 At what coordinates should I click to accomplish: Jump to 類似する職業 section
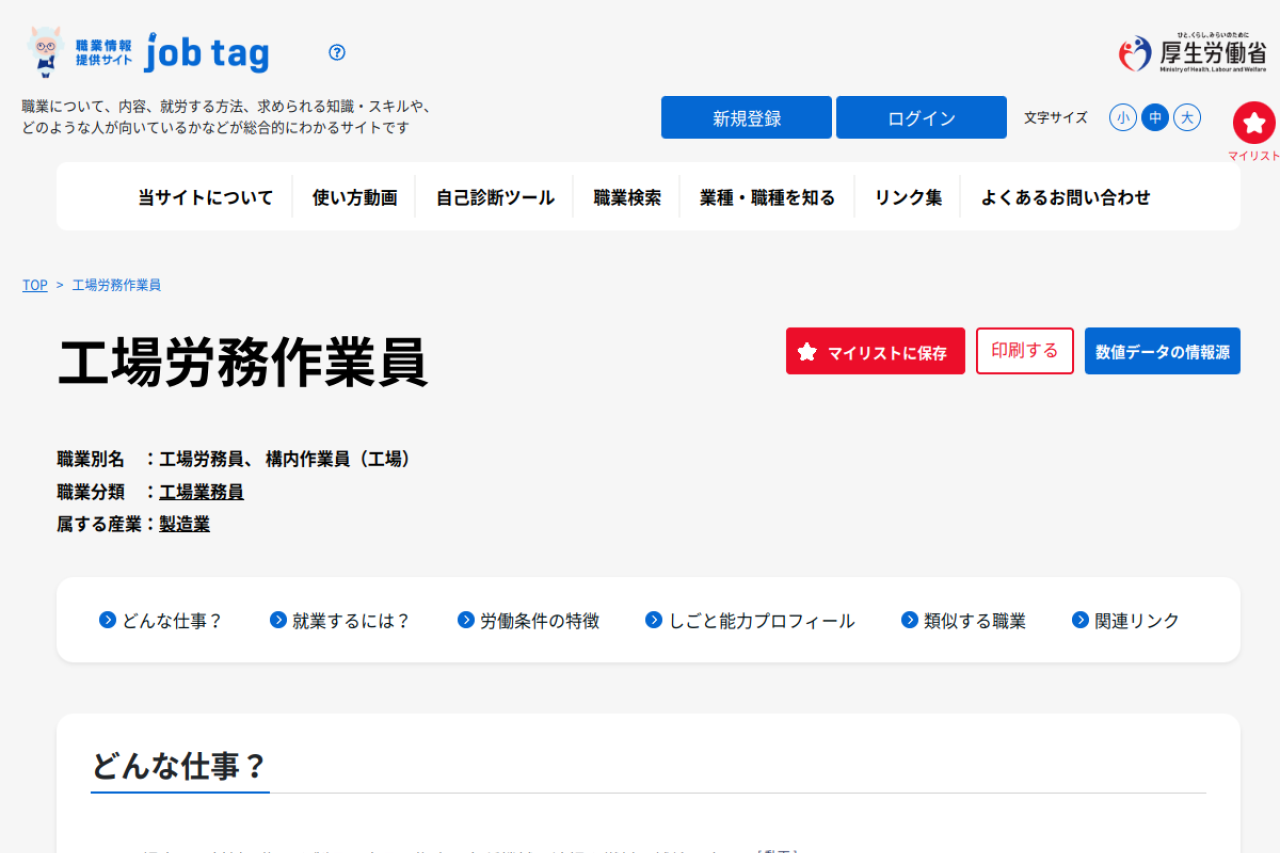tap(975, 621)
